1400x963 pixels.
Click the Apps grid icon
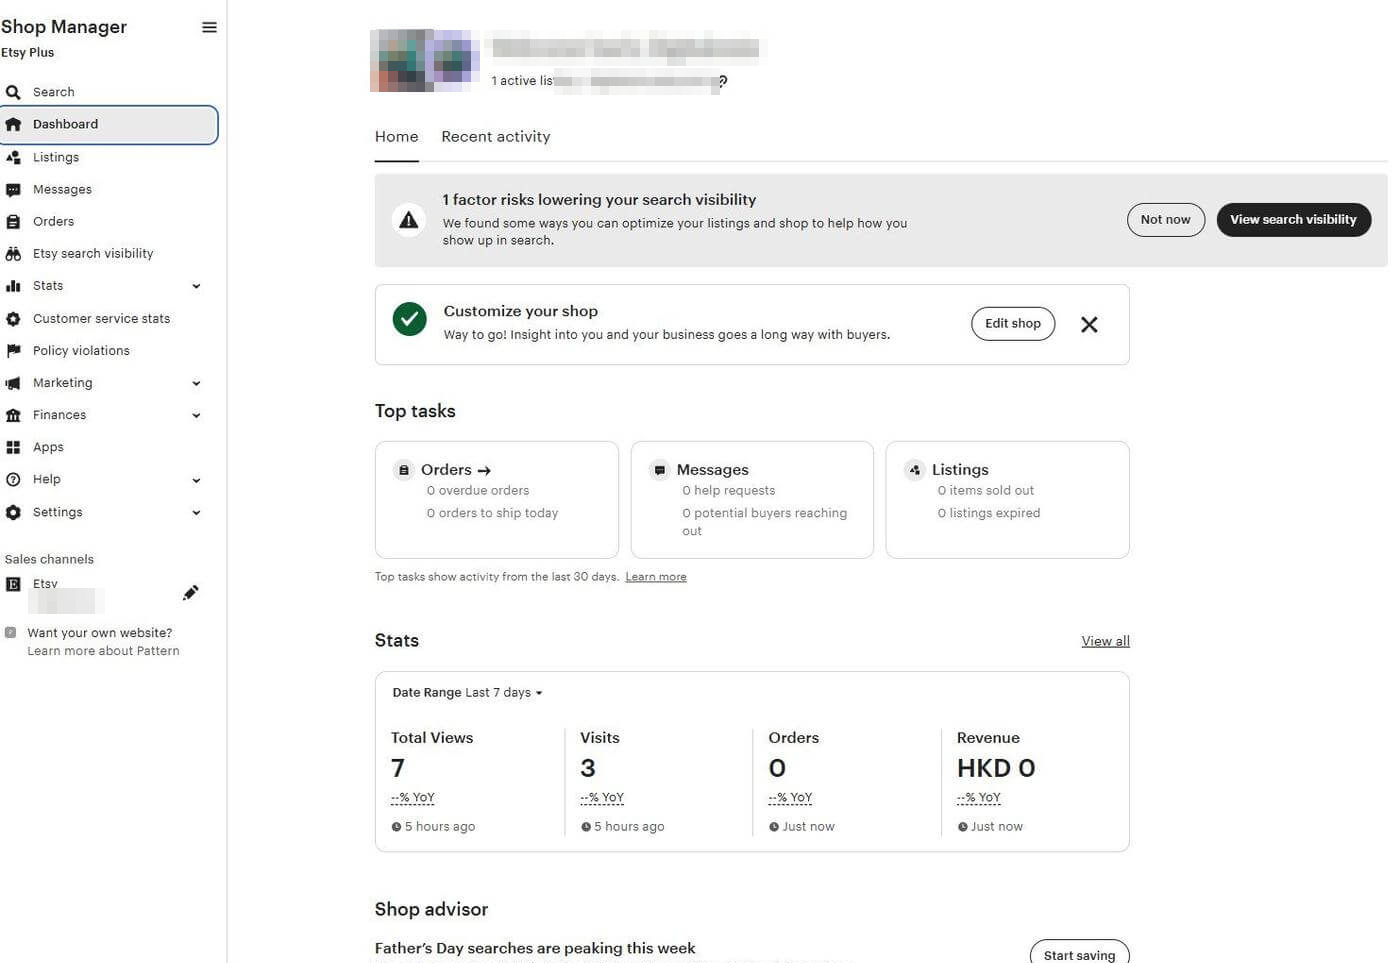(13, 447)
